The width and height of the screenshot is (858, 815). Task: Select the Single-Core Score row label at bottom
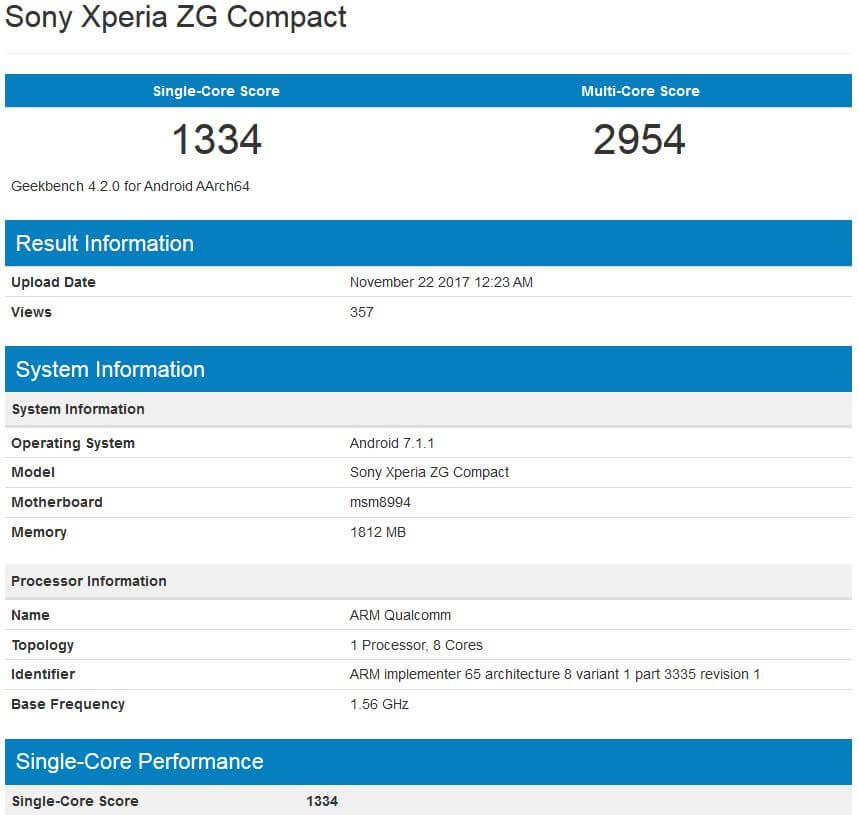click(75, 801)
